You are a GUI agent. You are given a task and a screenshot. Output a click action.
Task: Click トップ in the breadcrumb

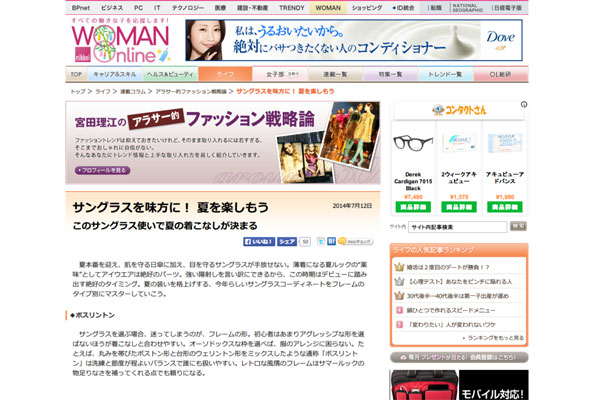click(x=78, y=91)
